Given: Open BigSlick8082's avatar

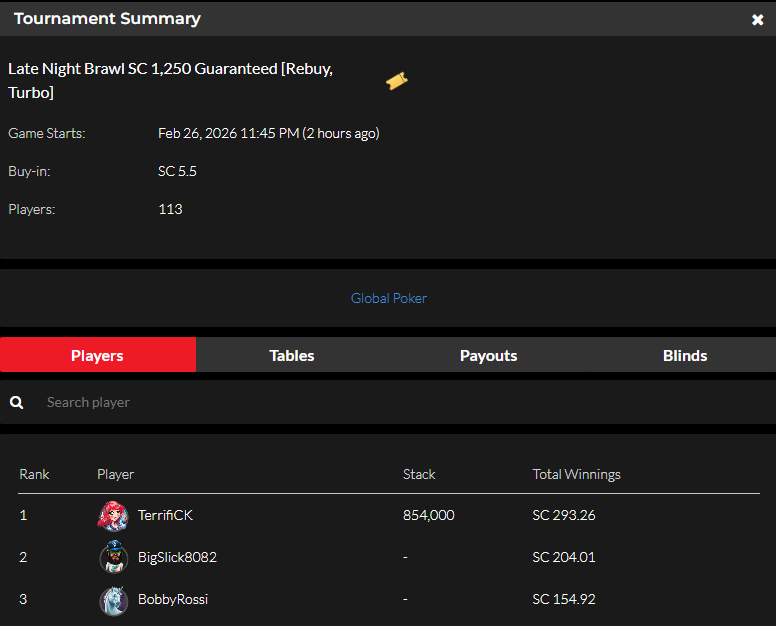Looking at the screenshot, I should 113,557.
